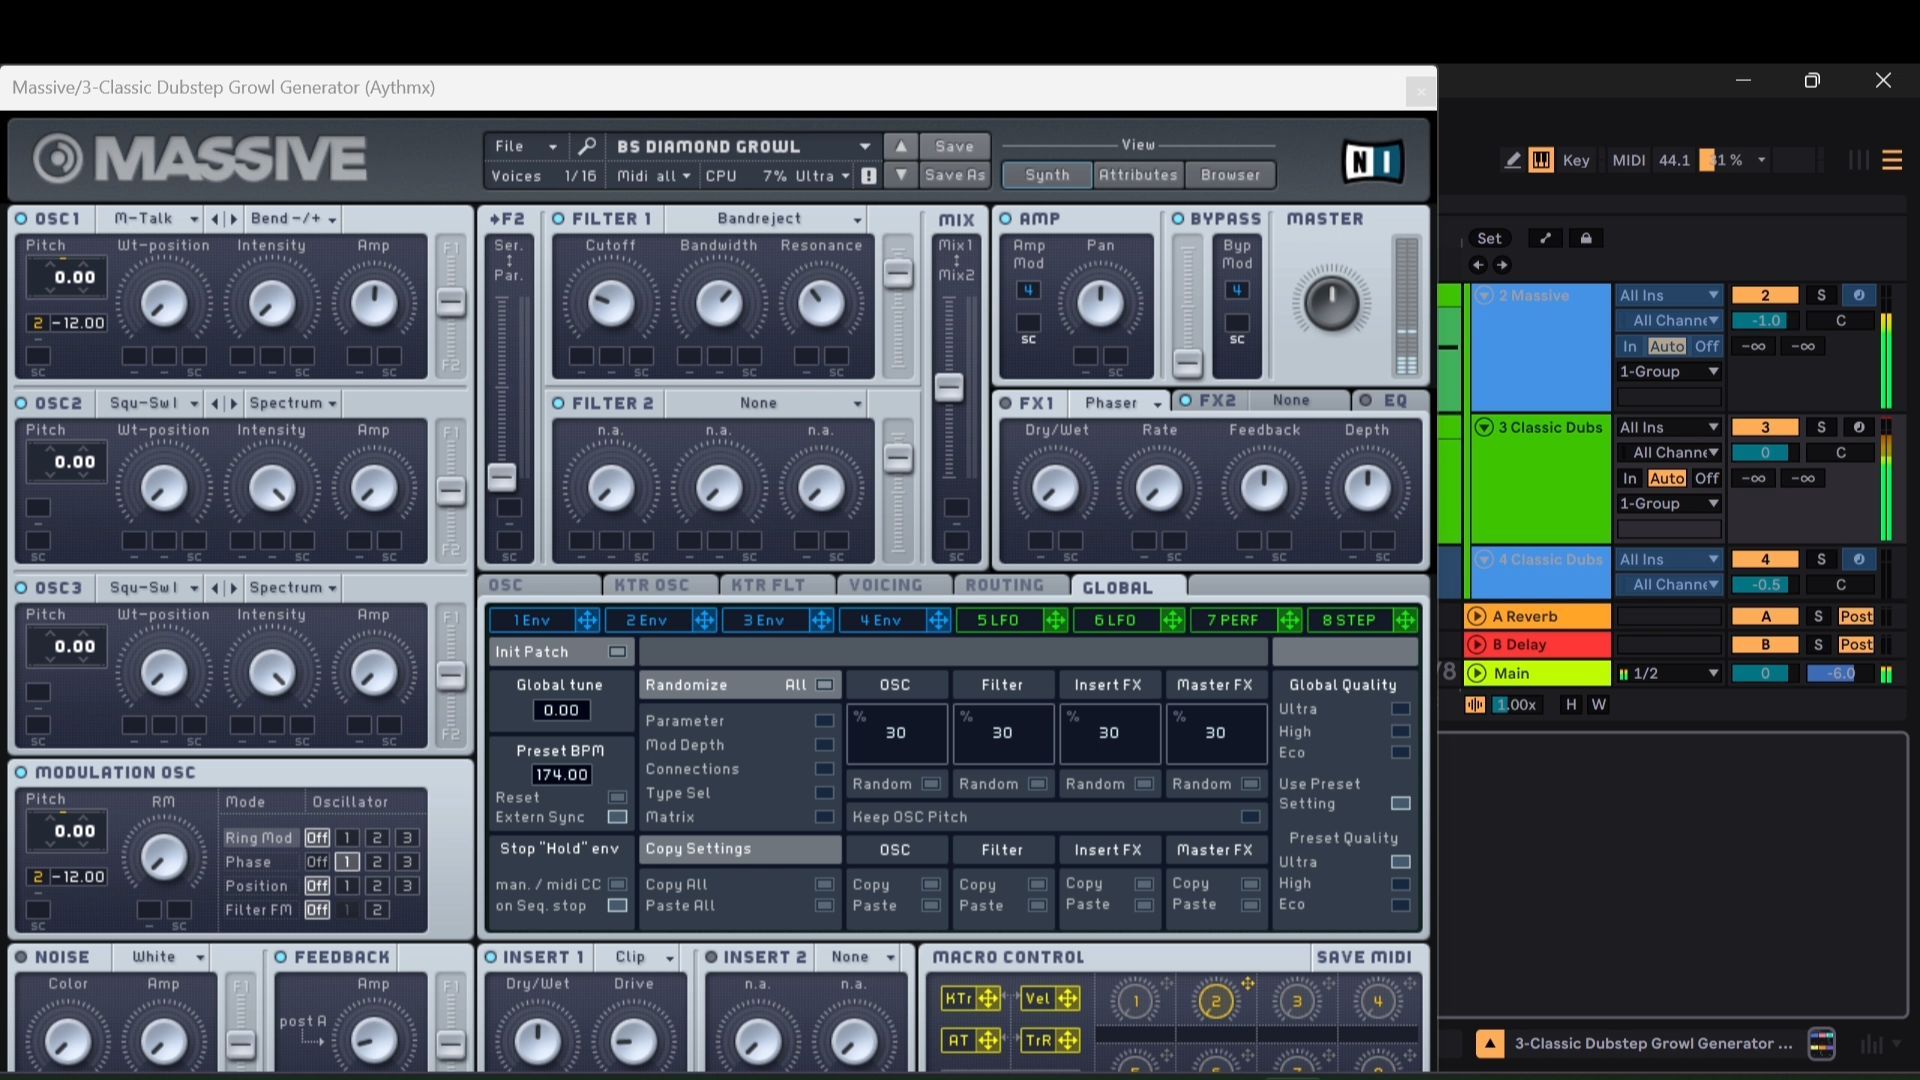Open the Browser view tab
Viewport: 1920px width, 1080px height.
coord(1230,175)
